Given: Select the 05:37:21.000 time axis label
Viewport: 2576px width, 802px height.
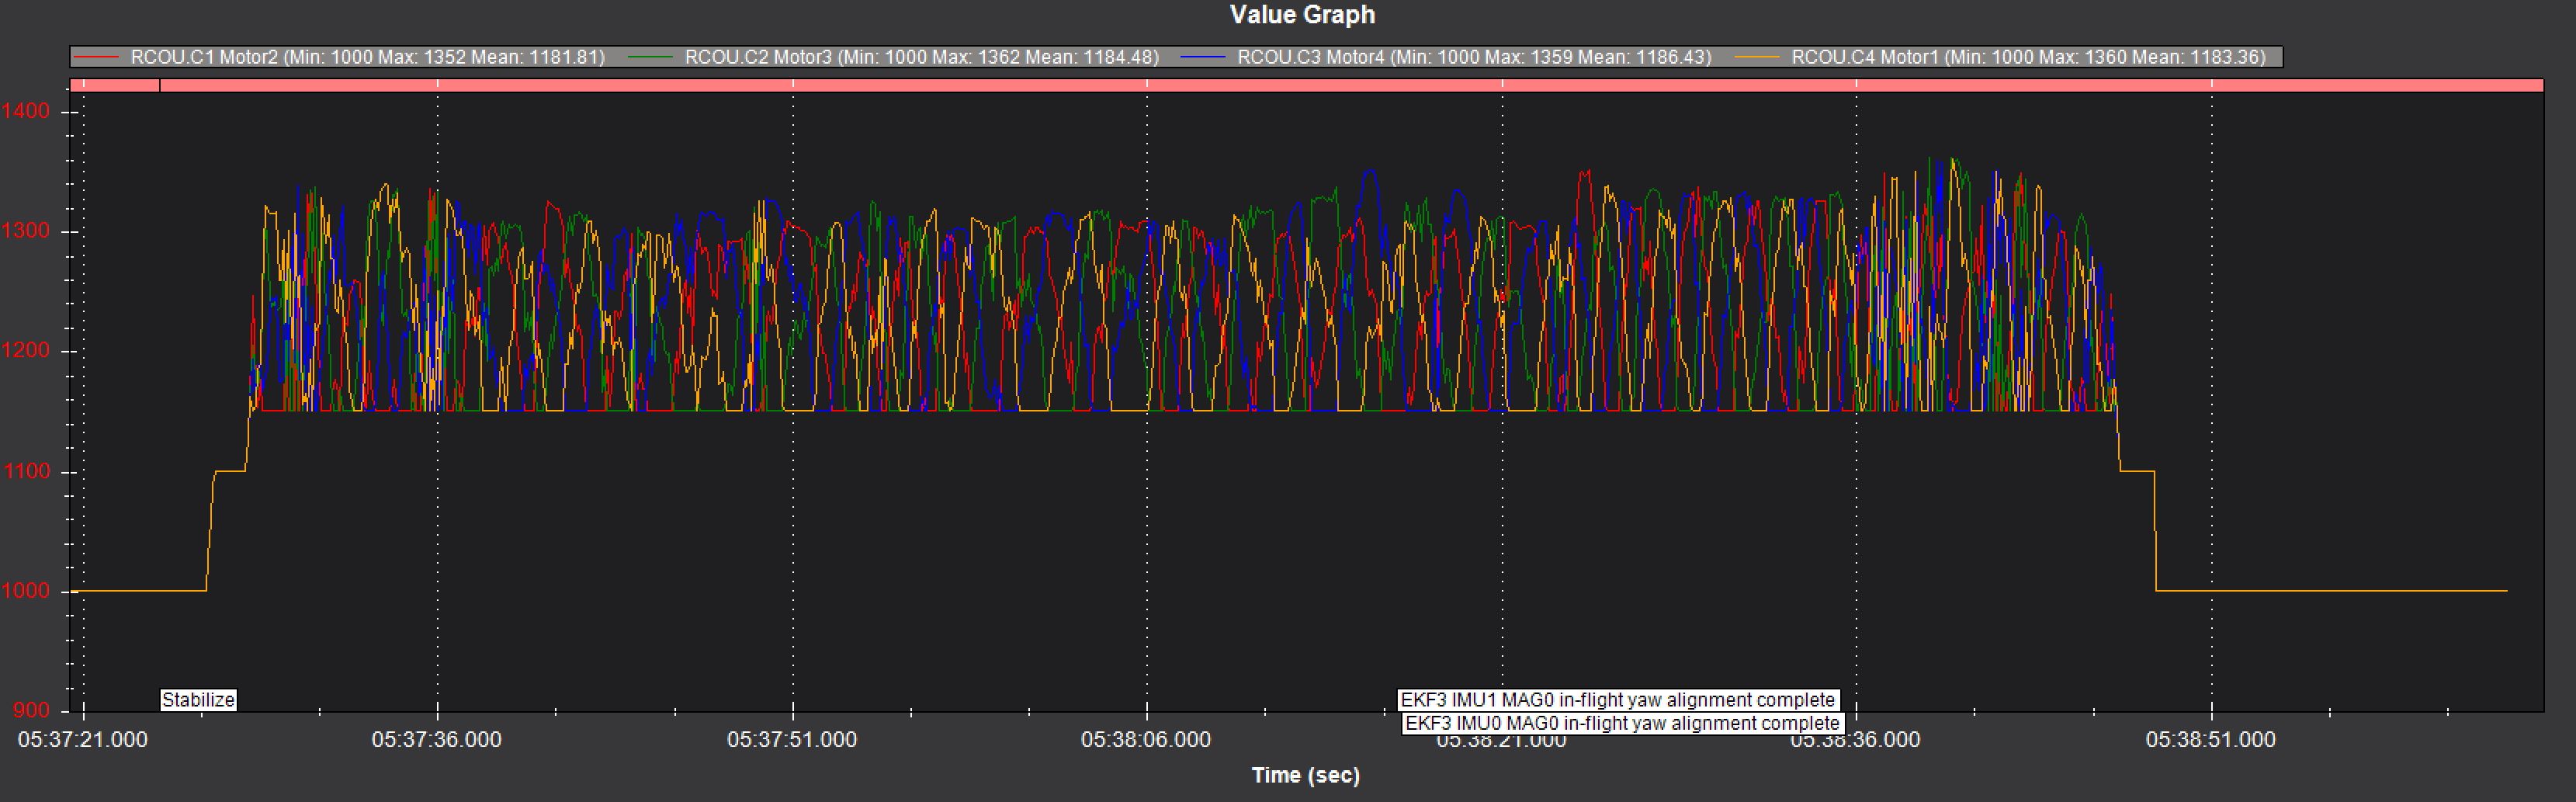Looking at the screenshot, I should coord(82,740).
